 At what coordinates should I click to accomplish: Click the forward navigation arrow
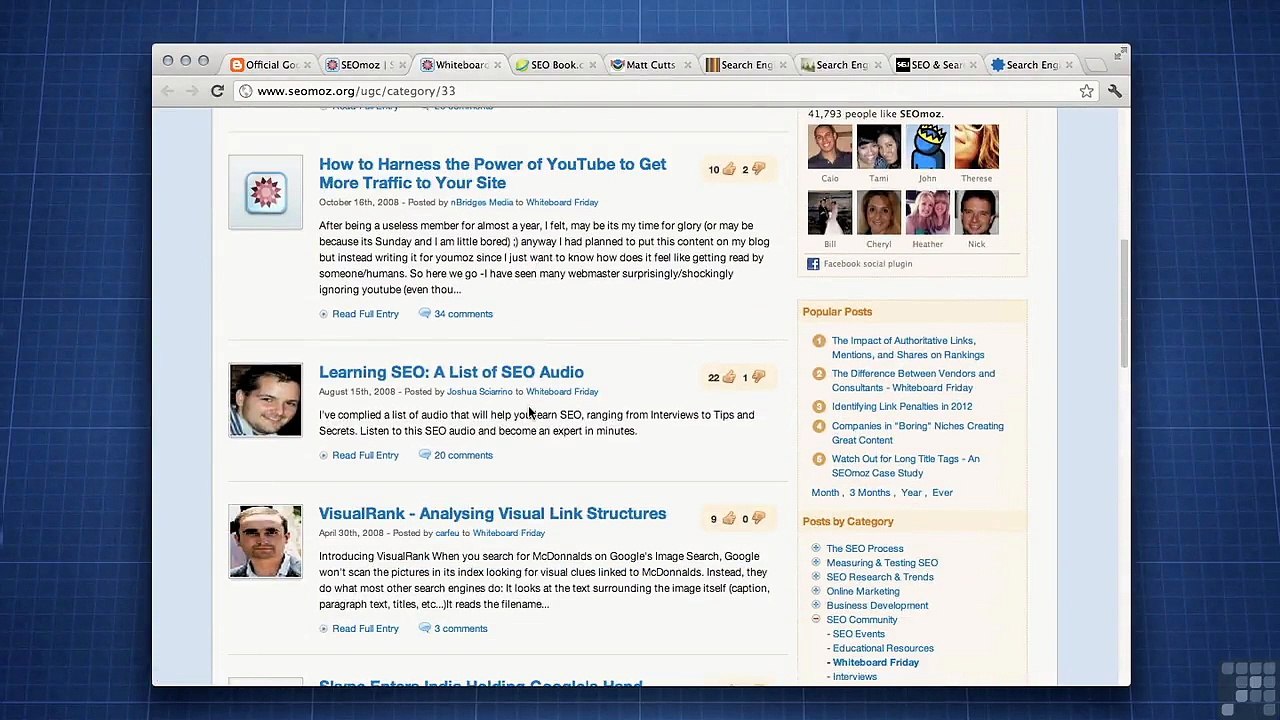tap(191, 91)
